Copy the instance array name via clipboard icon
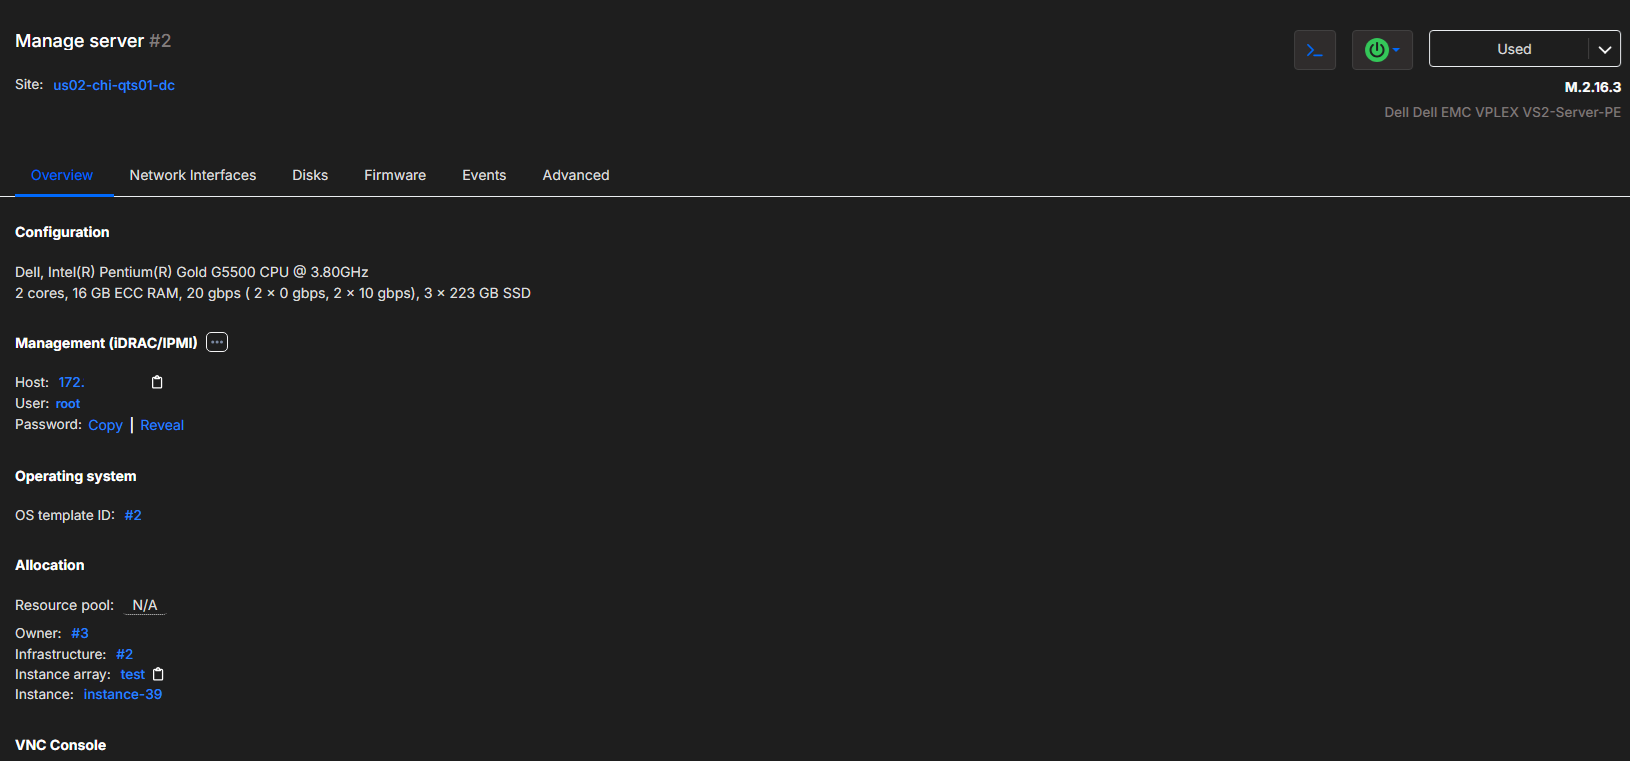 click(x=158, y=674)
